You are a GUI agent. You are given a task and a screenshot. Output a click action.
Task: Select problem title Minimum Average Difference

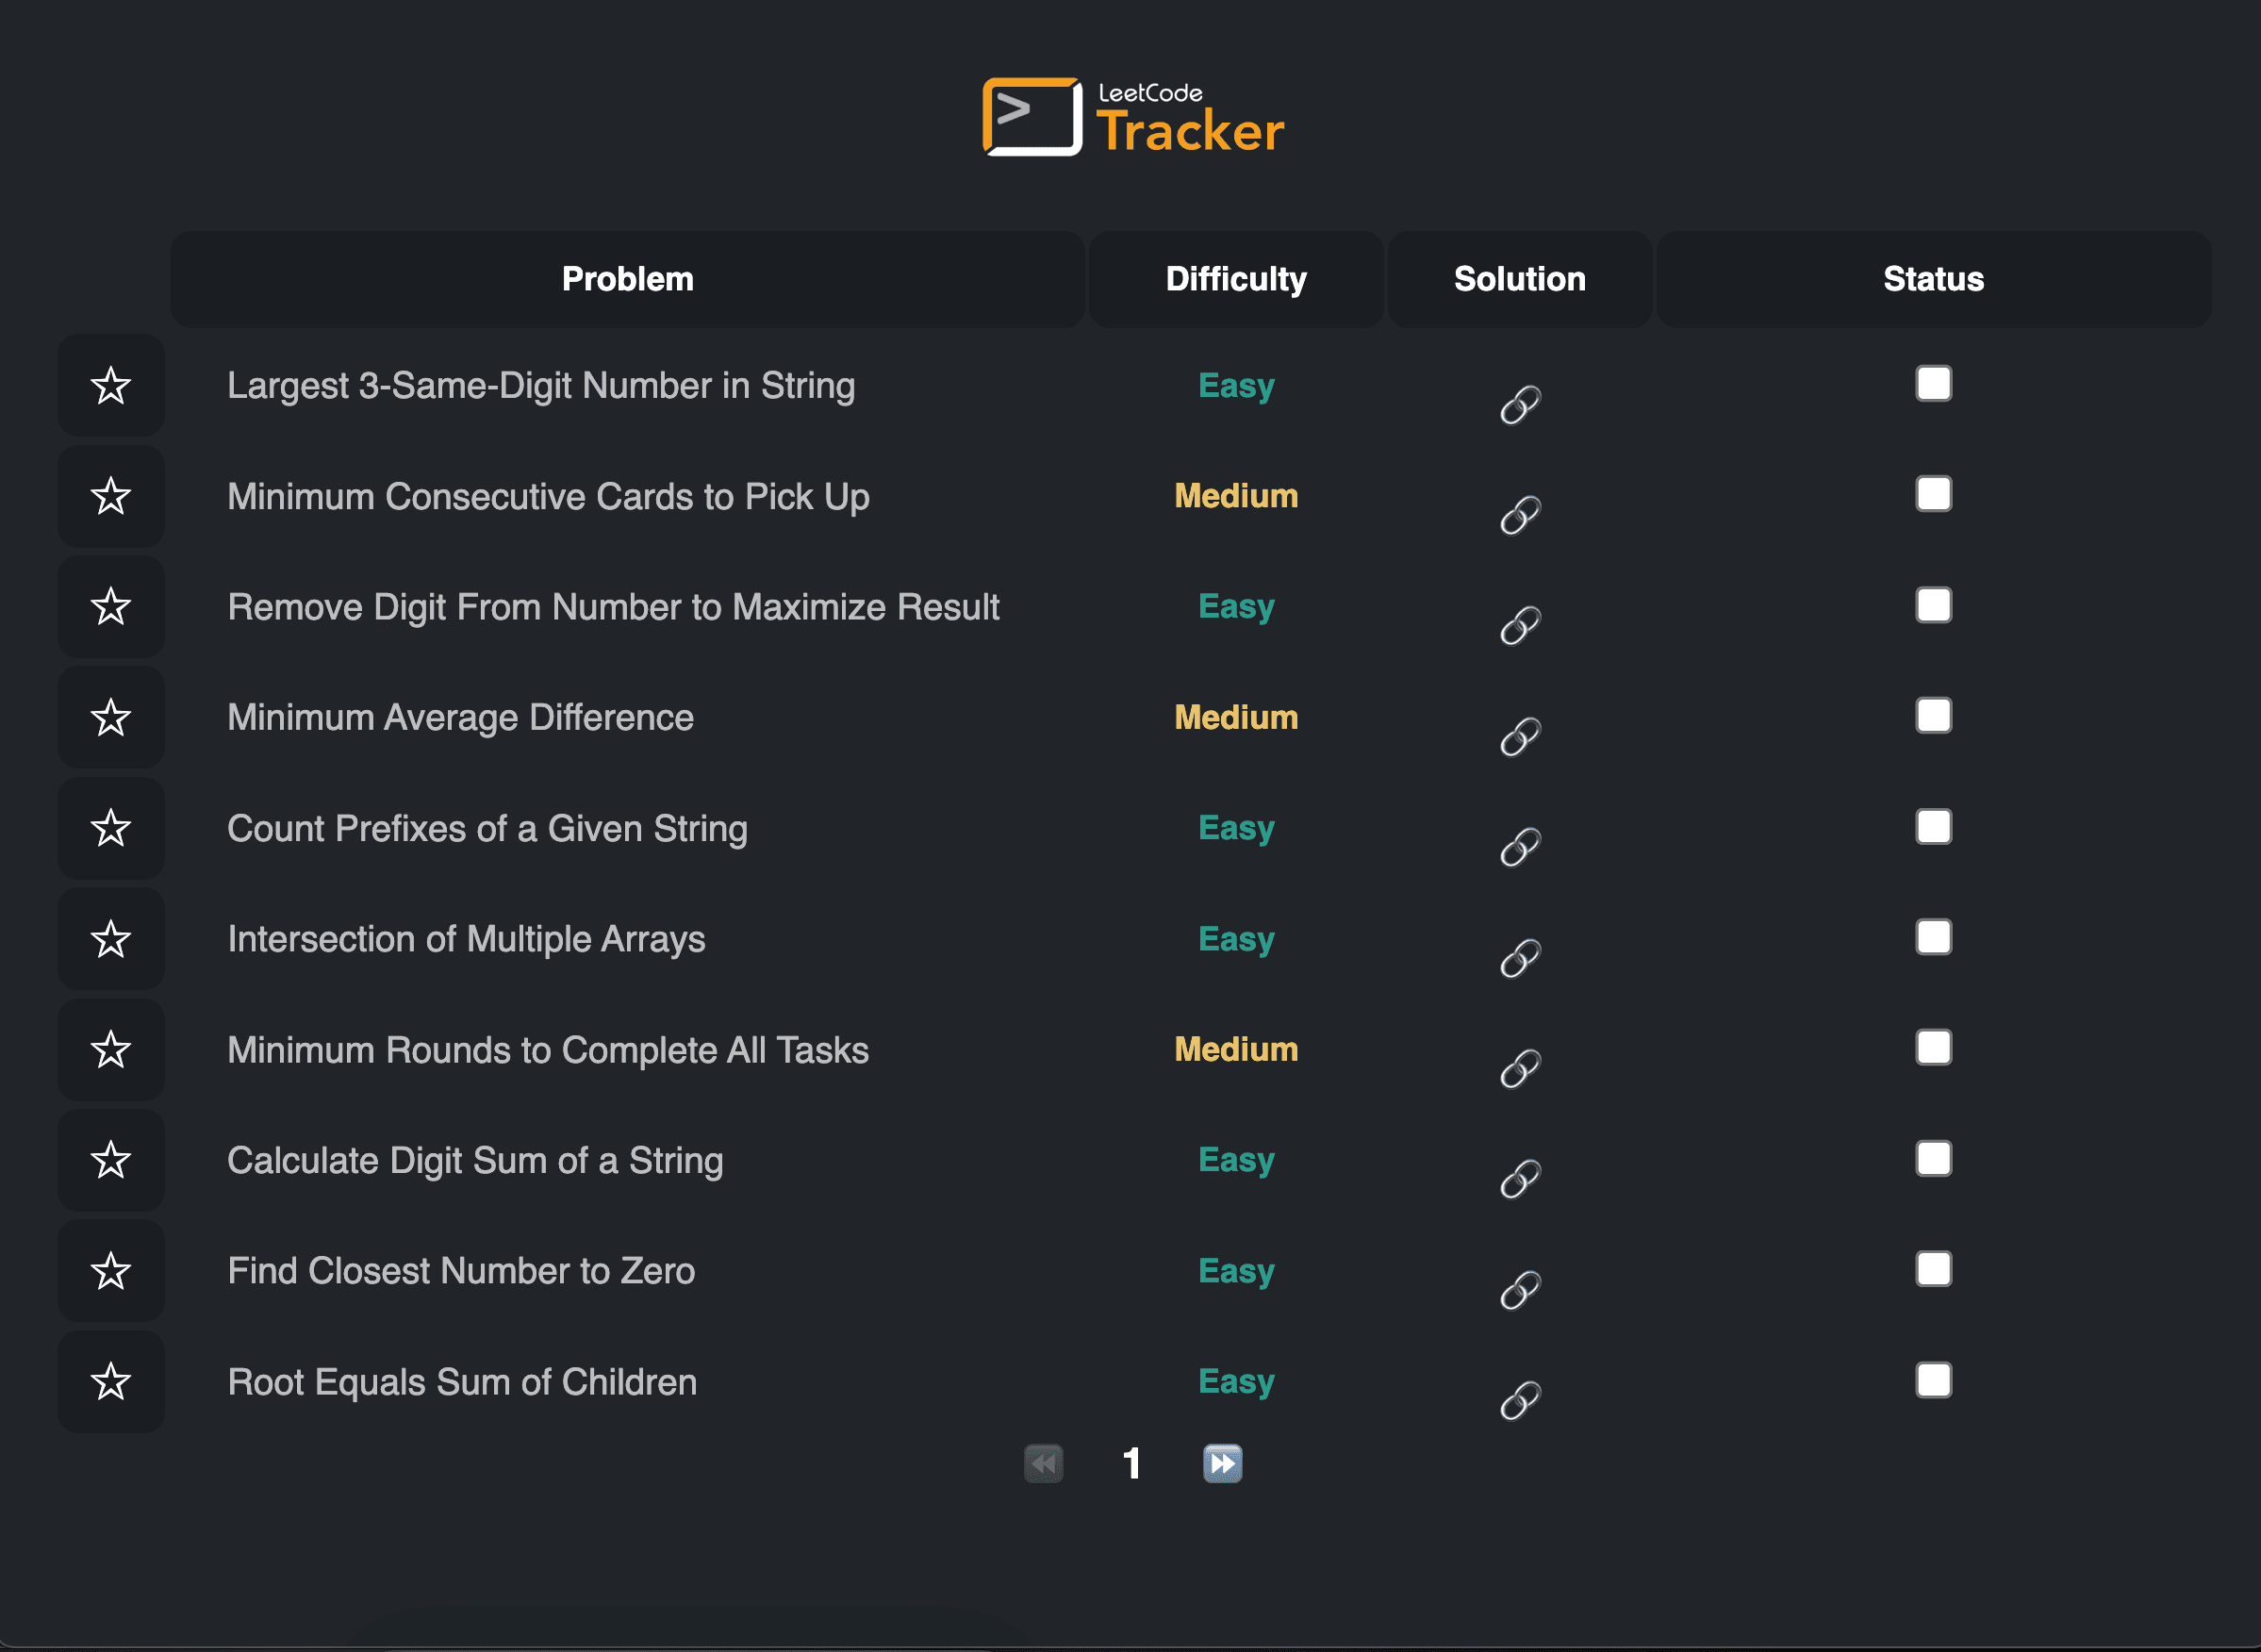[460, 718]
